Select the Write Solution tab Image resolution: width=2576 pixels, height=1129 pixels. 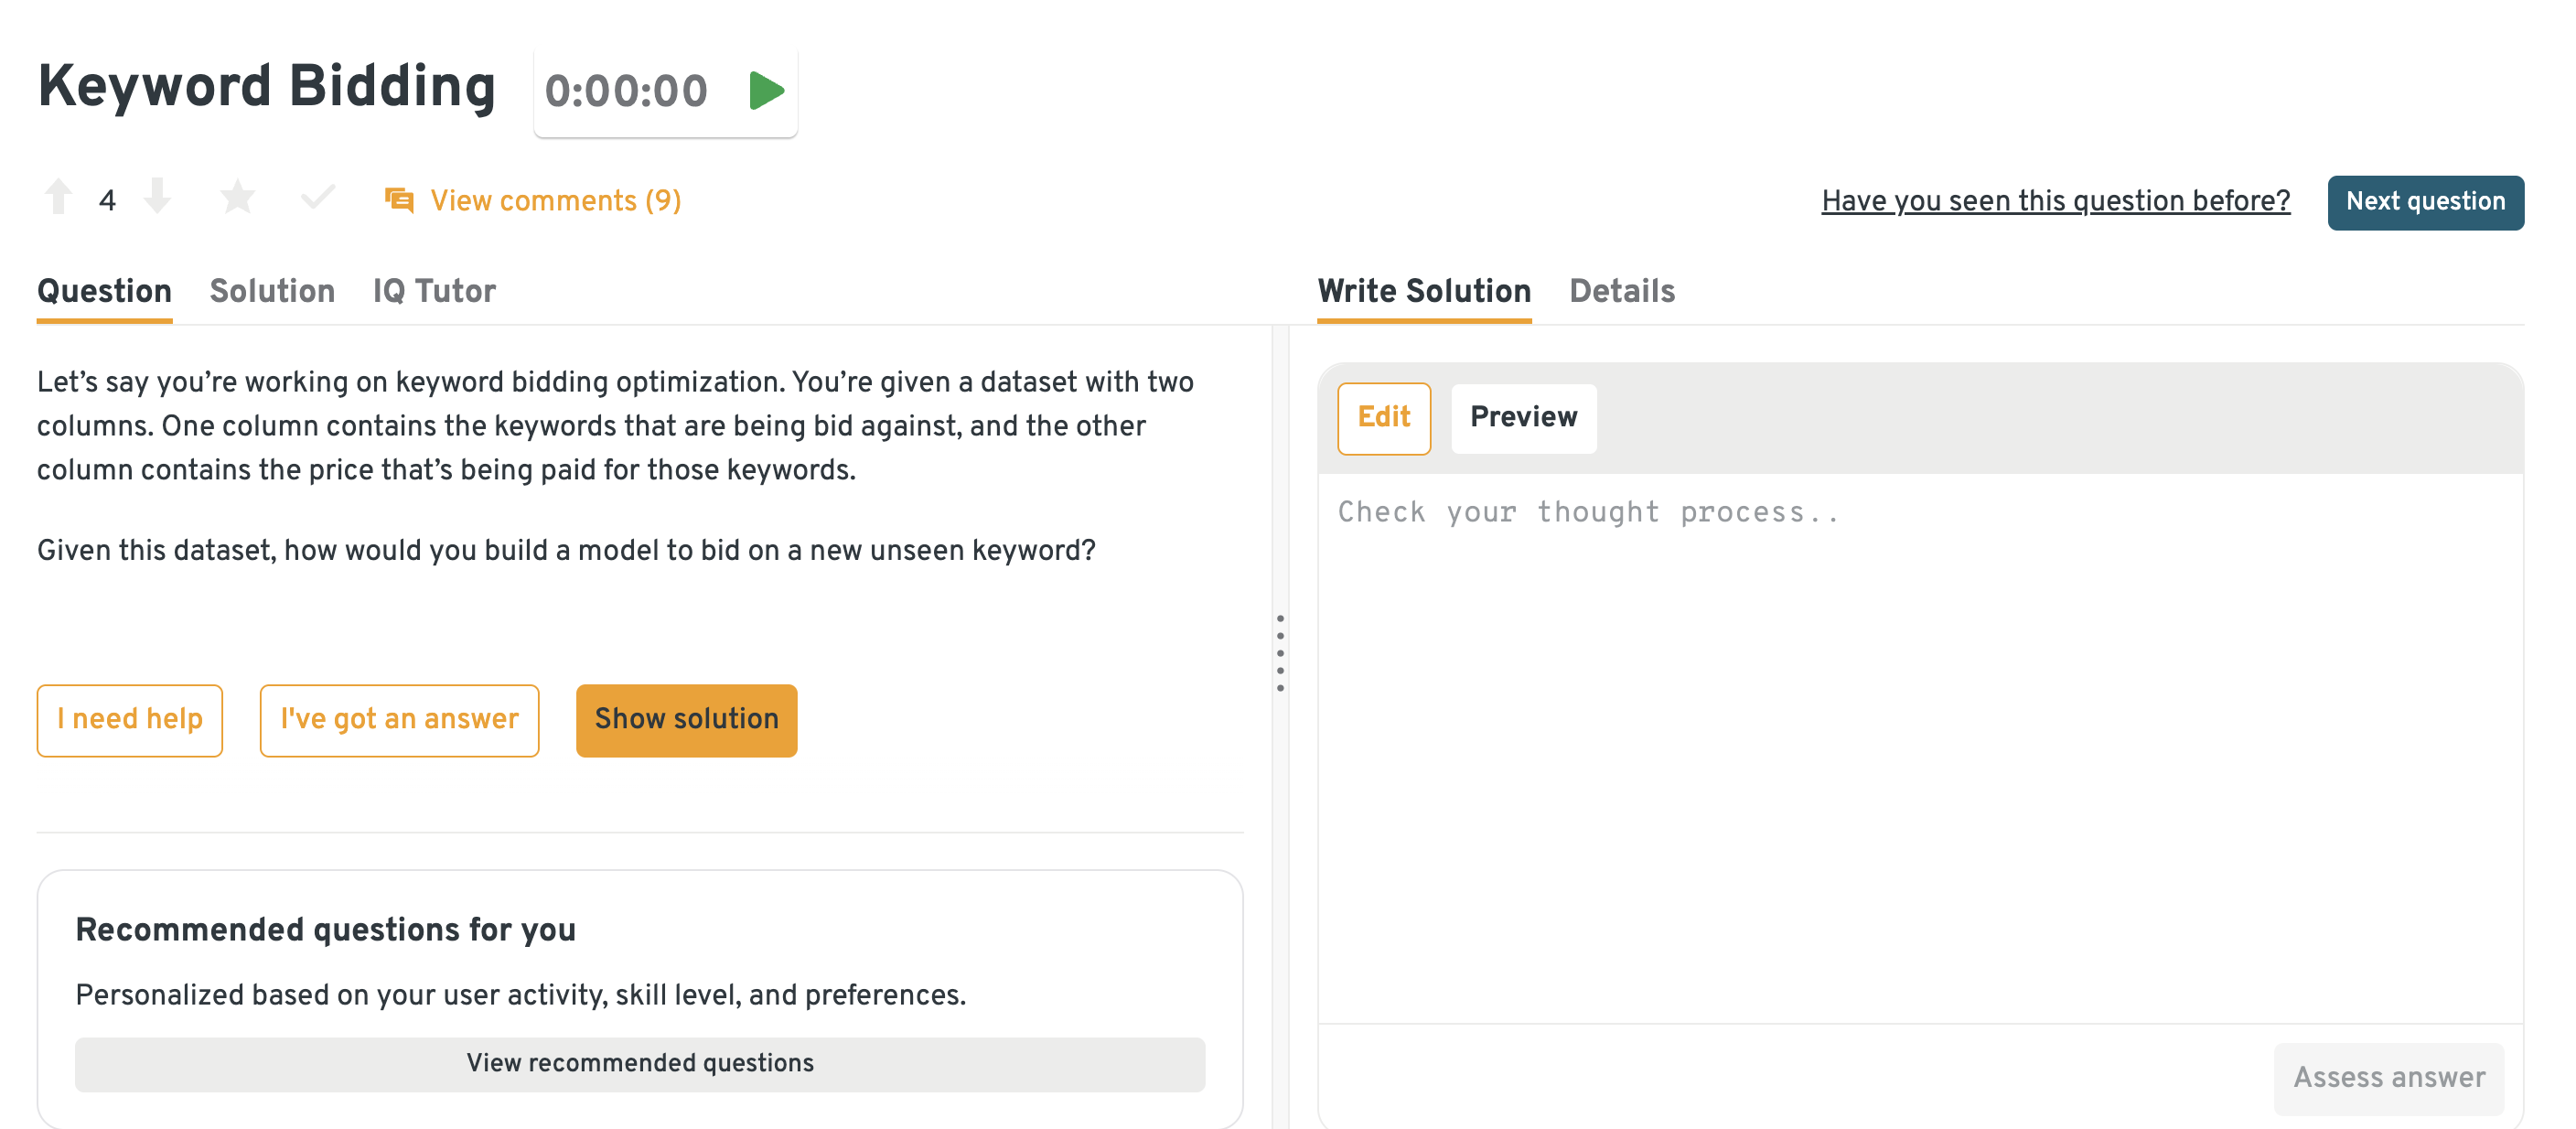(x=1423, y=291)
